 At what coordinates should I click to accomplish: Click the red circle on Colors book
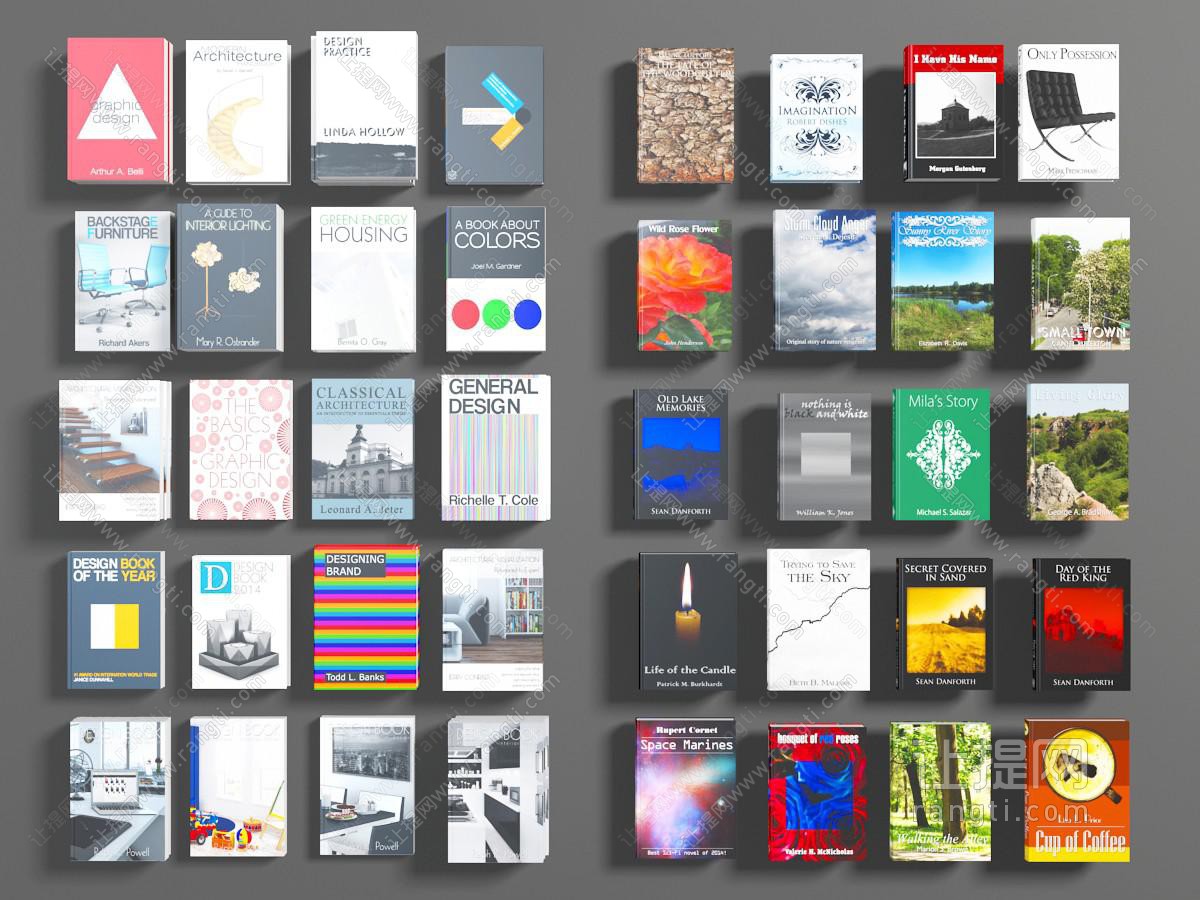[x=466, y=314]
